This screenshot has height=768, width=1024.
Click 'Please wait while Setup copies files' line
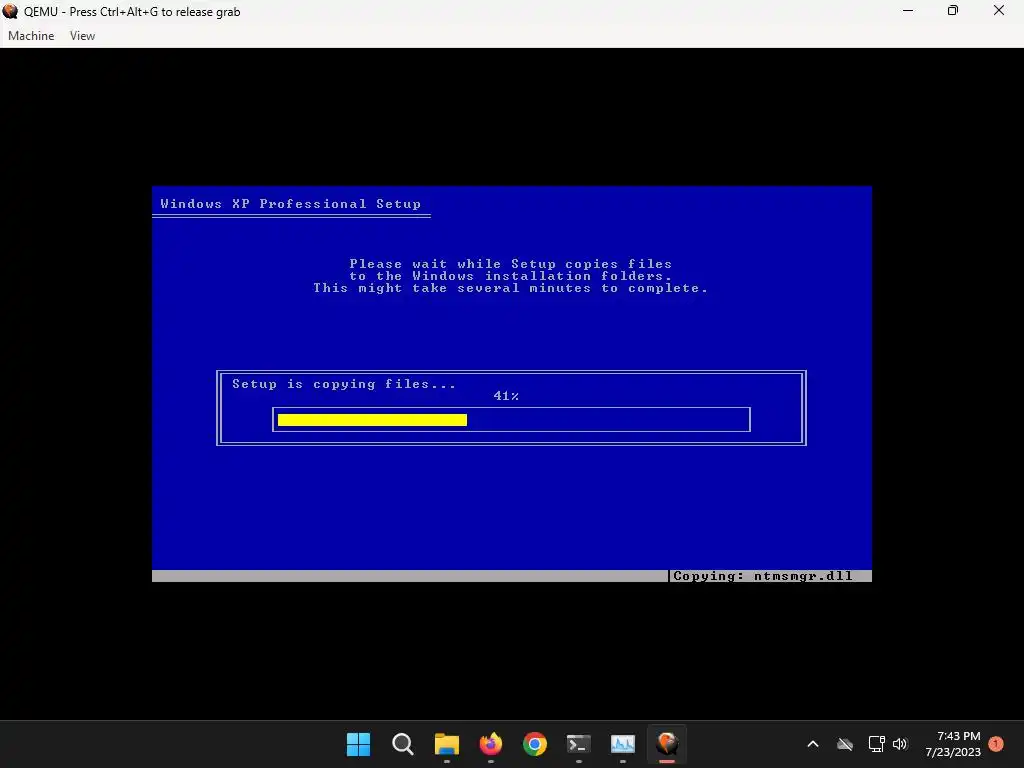pos(510,264)
